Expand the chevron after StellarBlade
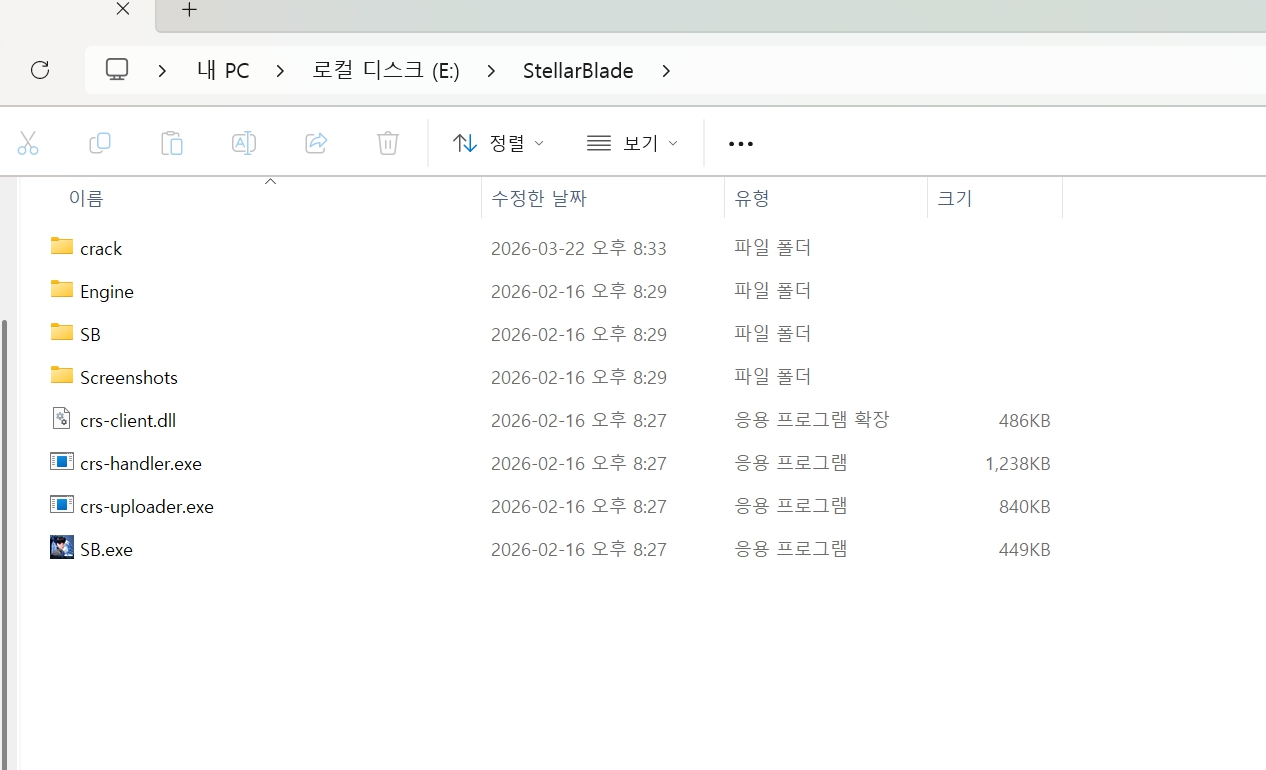Screen dimensions: 1266x770 point(666,71)
